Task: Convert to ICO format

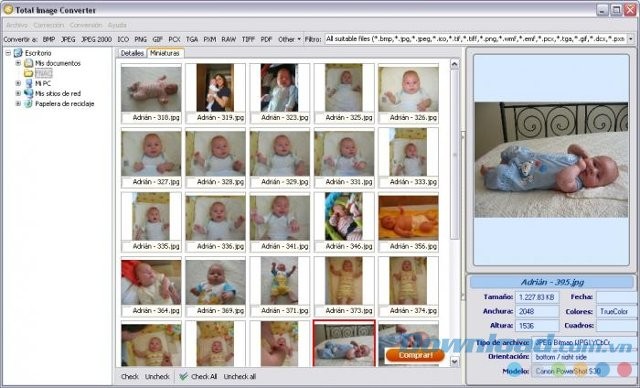Action: [123, 40]
